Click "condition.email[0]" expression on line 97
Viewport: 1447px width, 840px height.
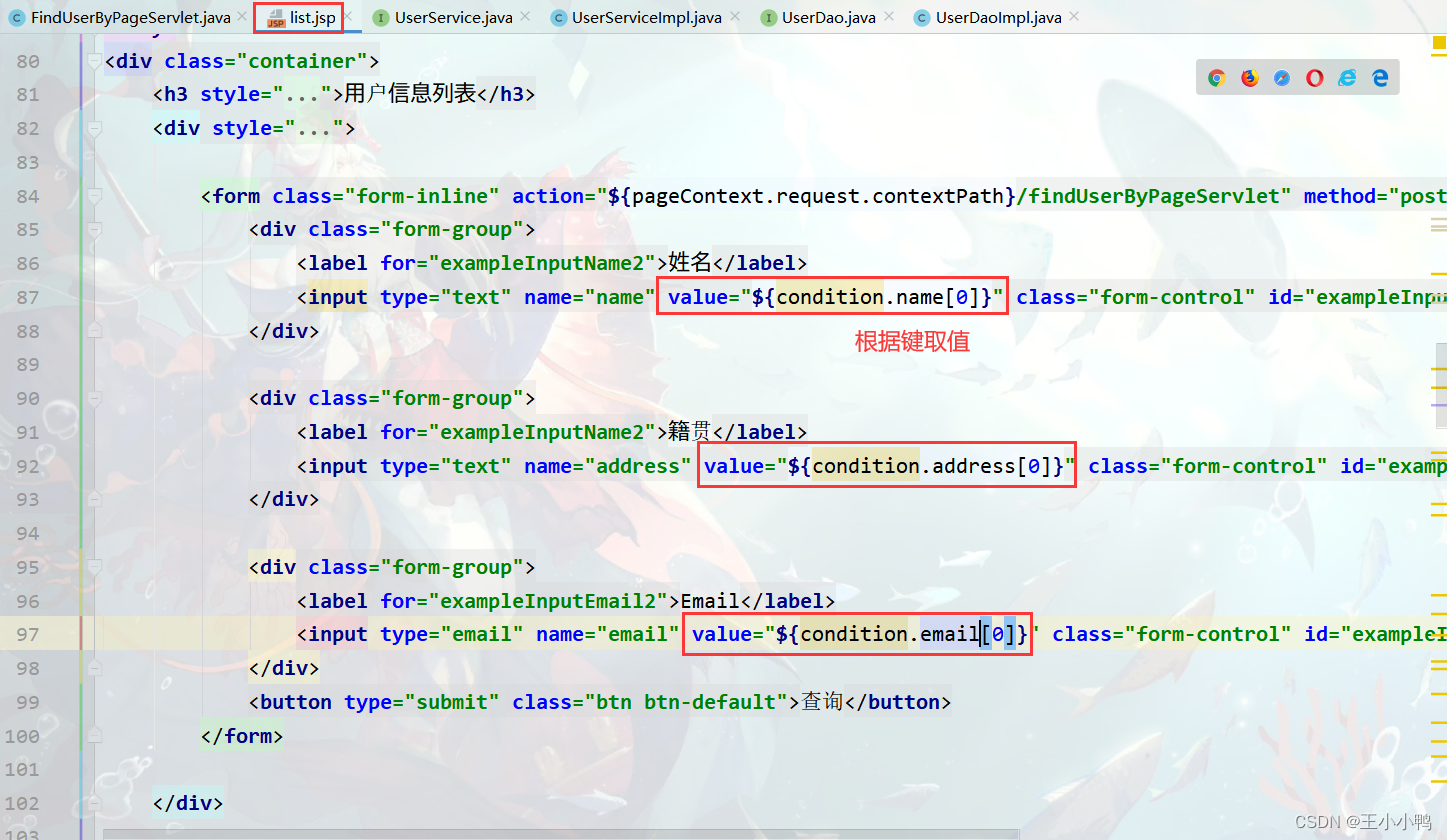(x=909, y=634)
